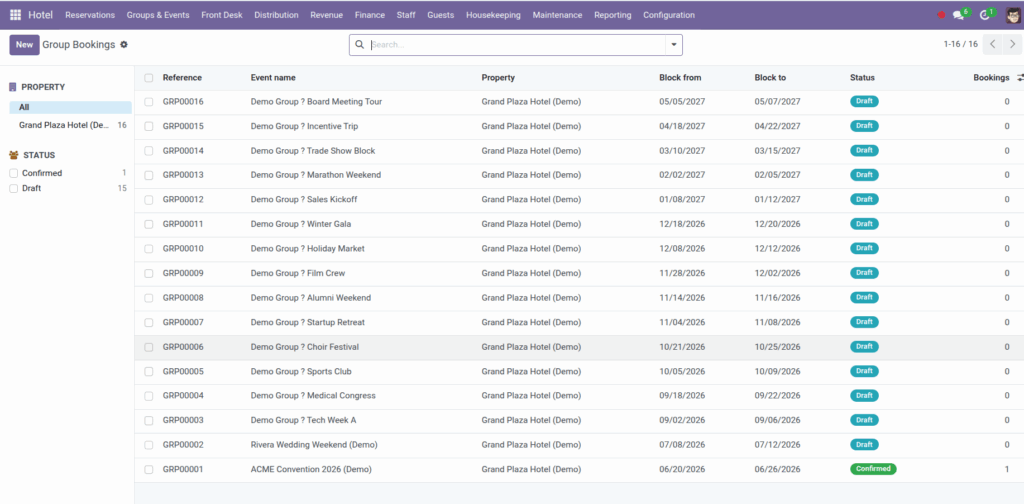Check the GRP00014 row checkbox
This screenshot has height=504, width=1024.
tap(149, 151)
